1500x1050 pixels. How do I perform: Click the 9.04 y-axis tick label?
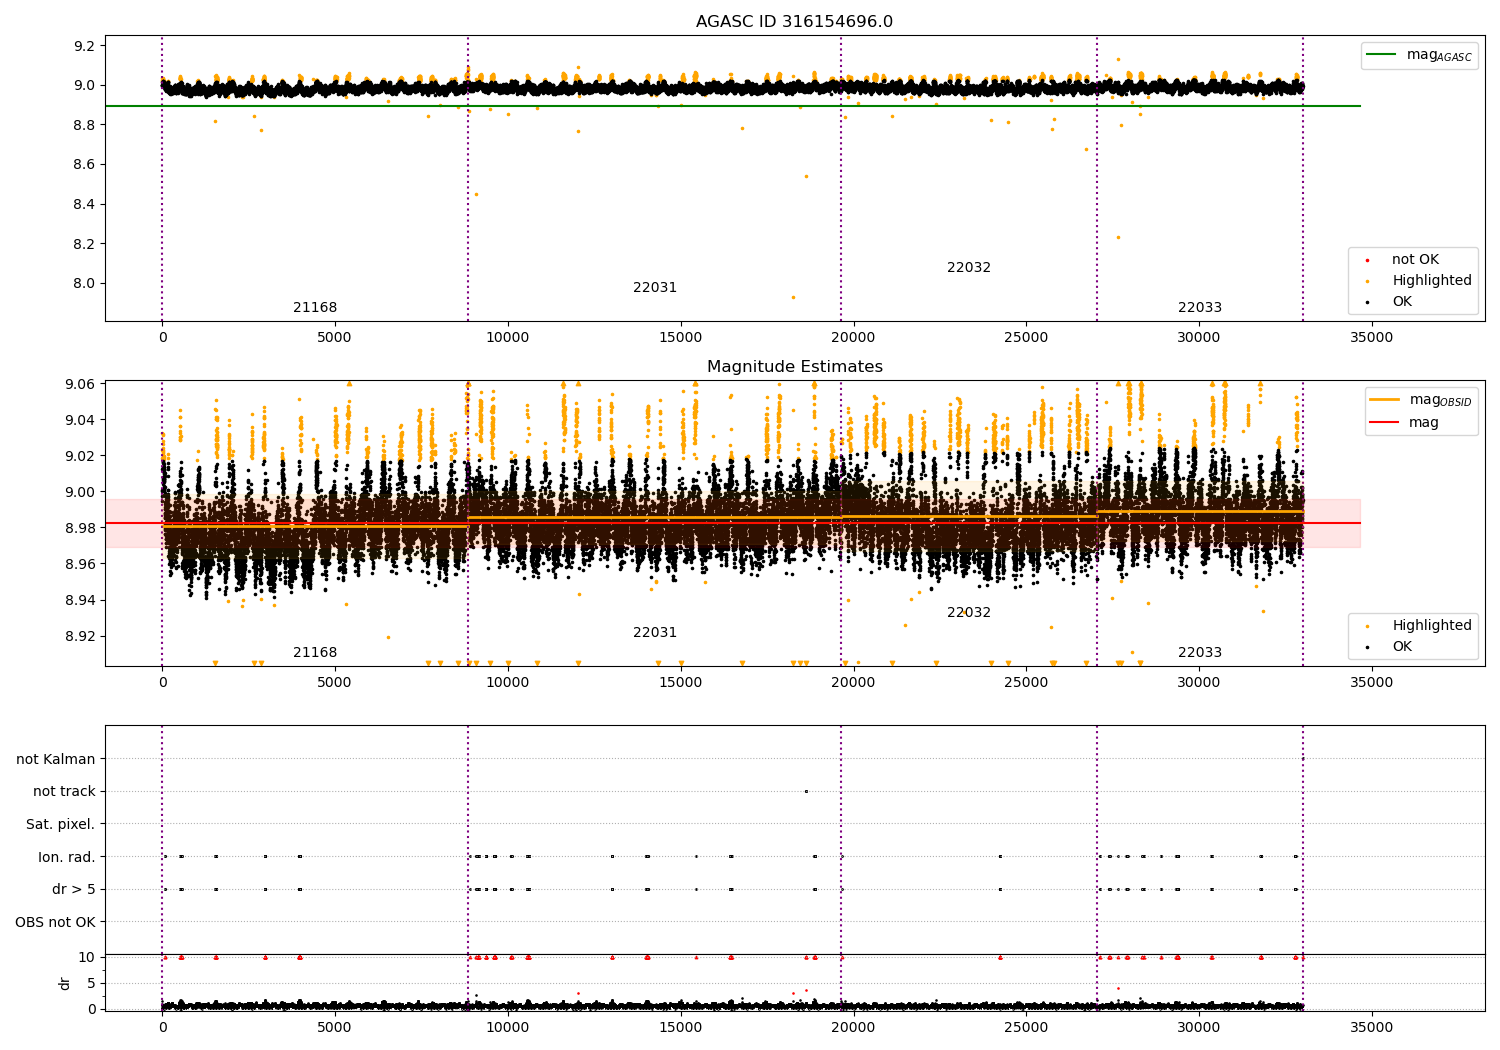[81, 420]
